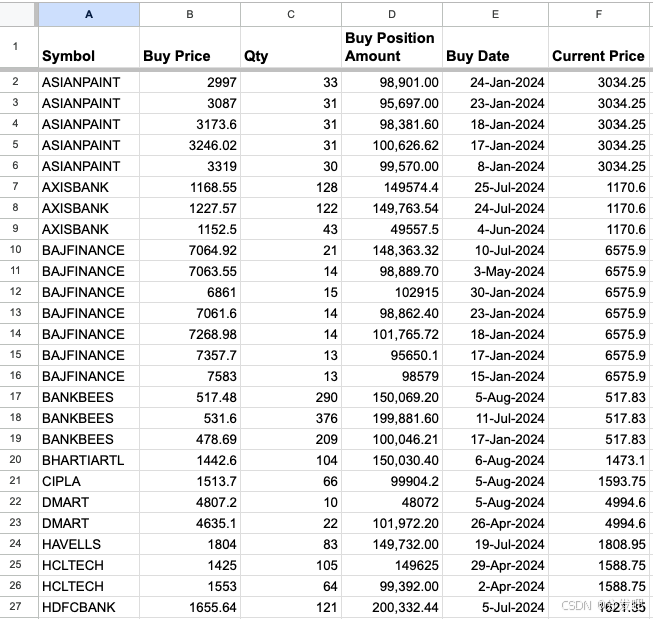
Task: Click current price 1808.95 cell
Action: pyautogui.click(x=599, y=544)
